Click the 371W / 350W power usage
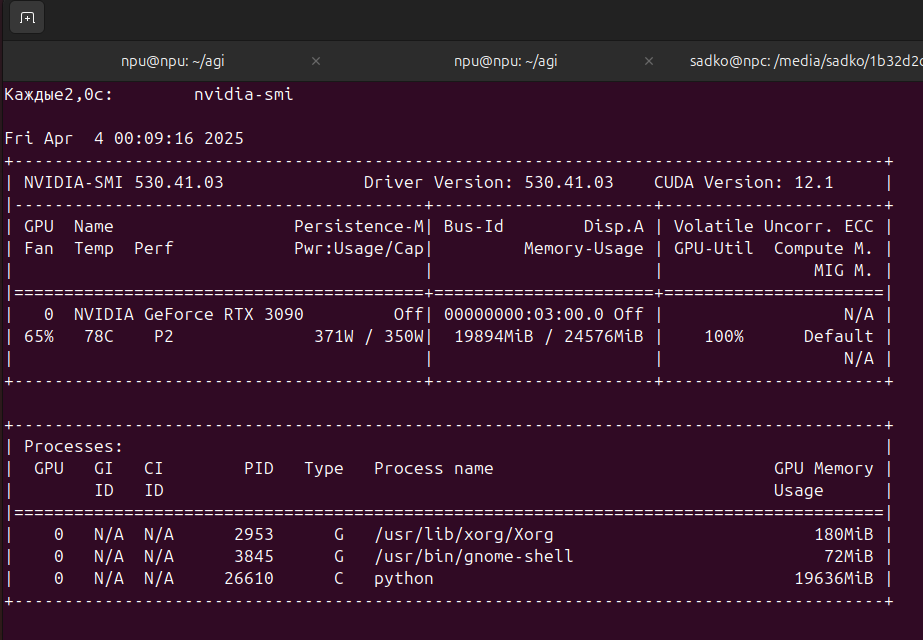This screenshot has height=640, width=923. tap(369, 336)
